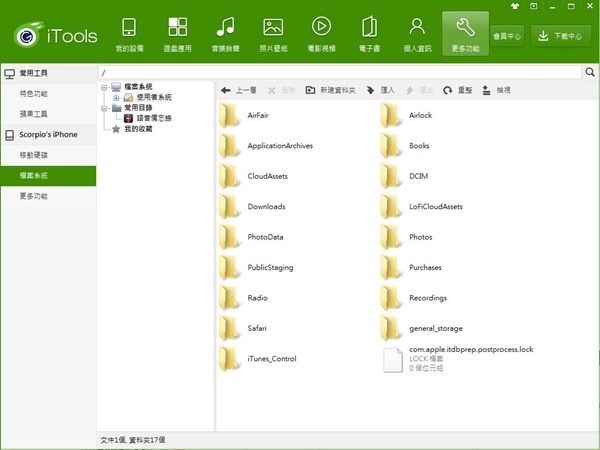Click the 重整 refresh button

[x=458, y=90]
